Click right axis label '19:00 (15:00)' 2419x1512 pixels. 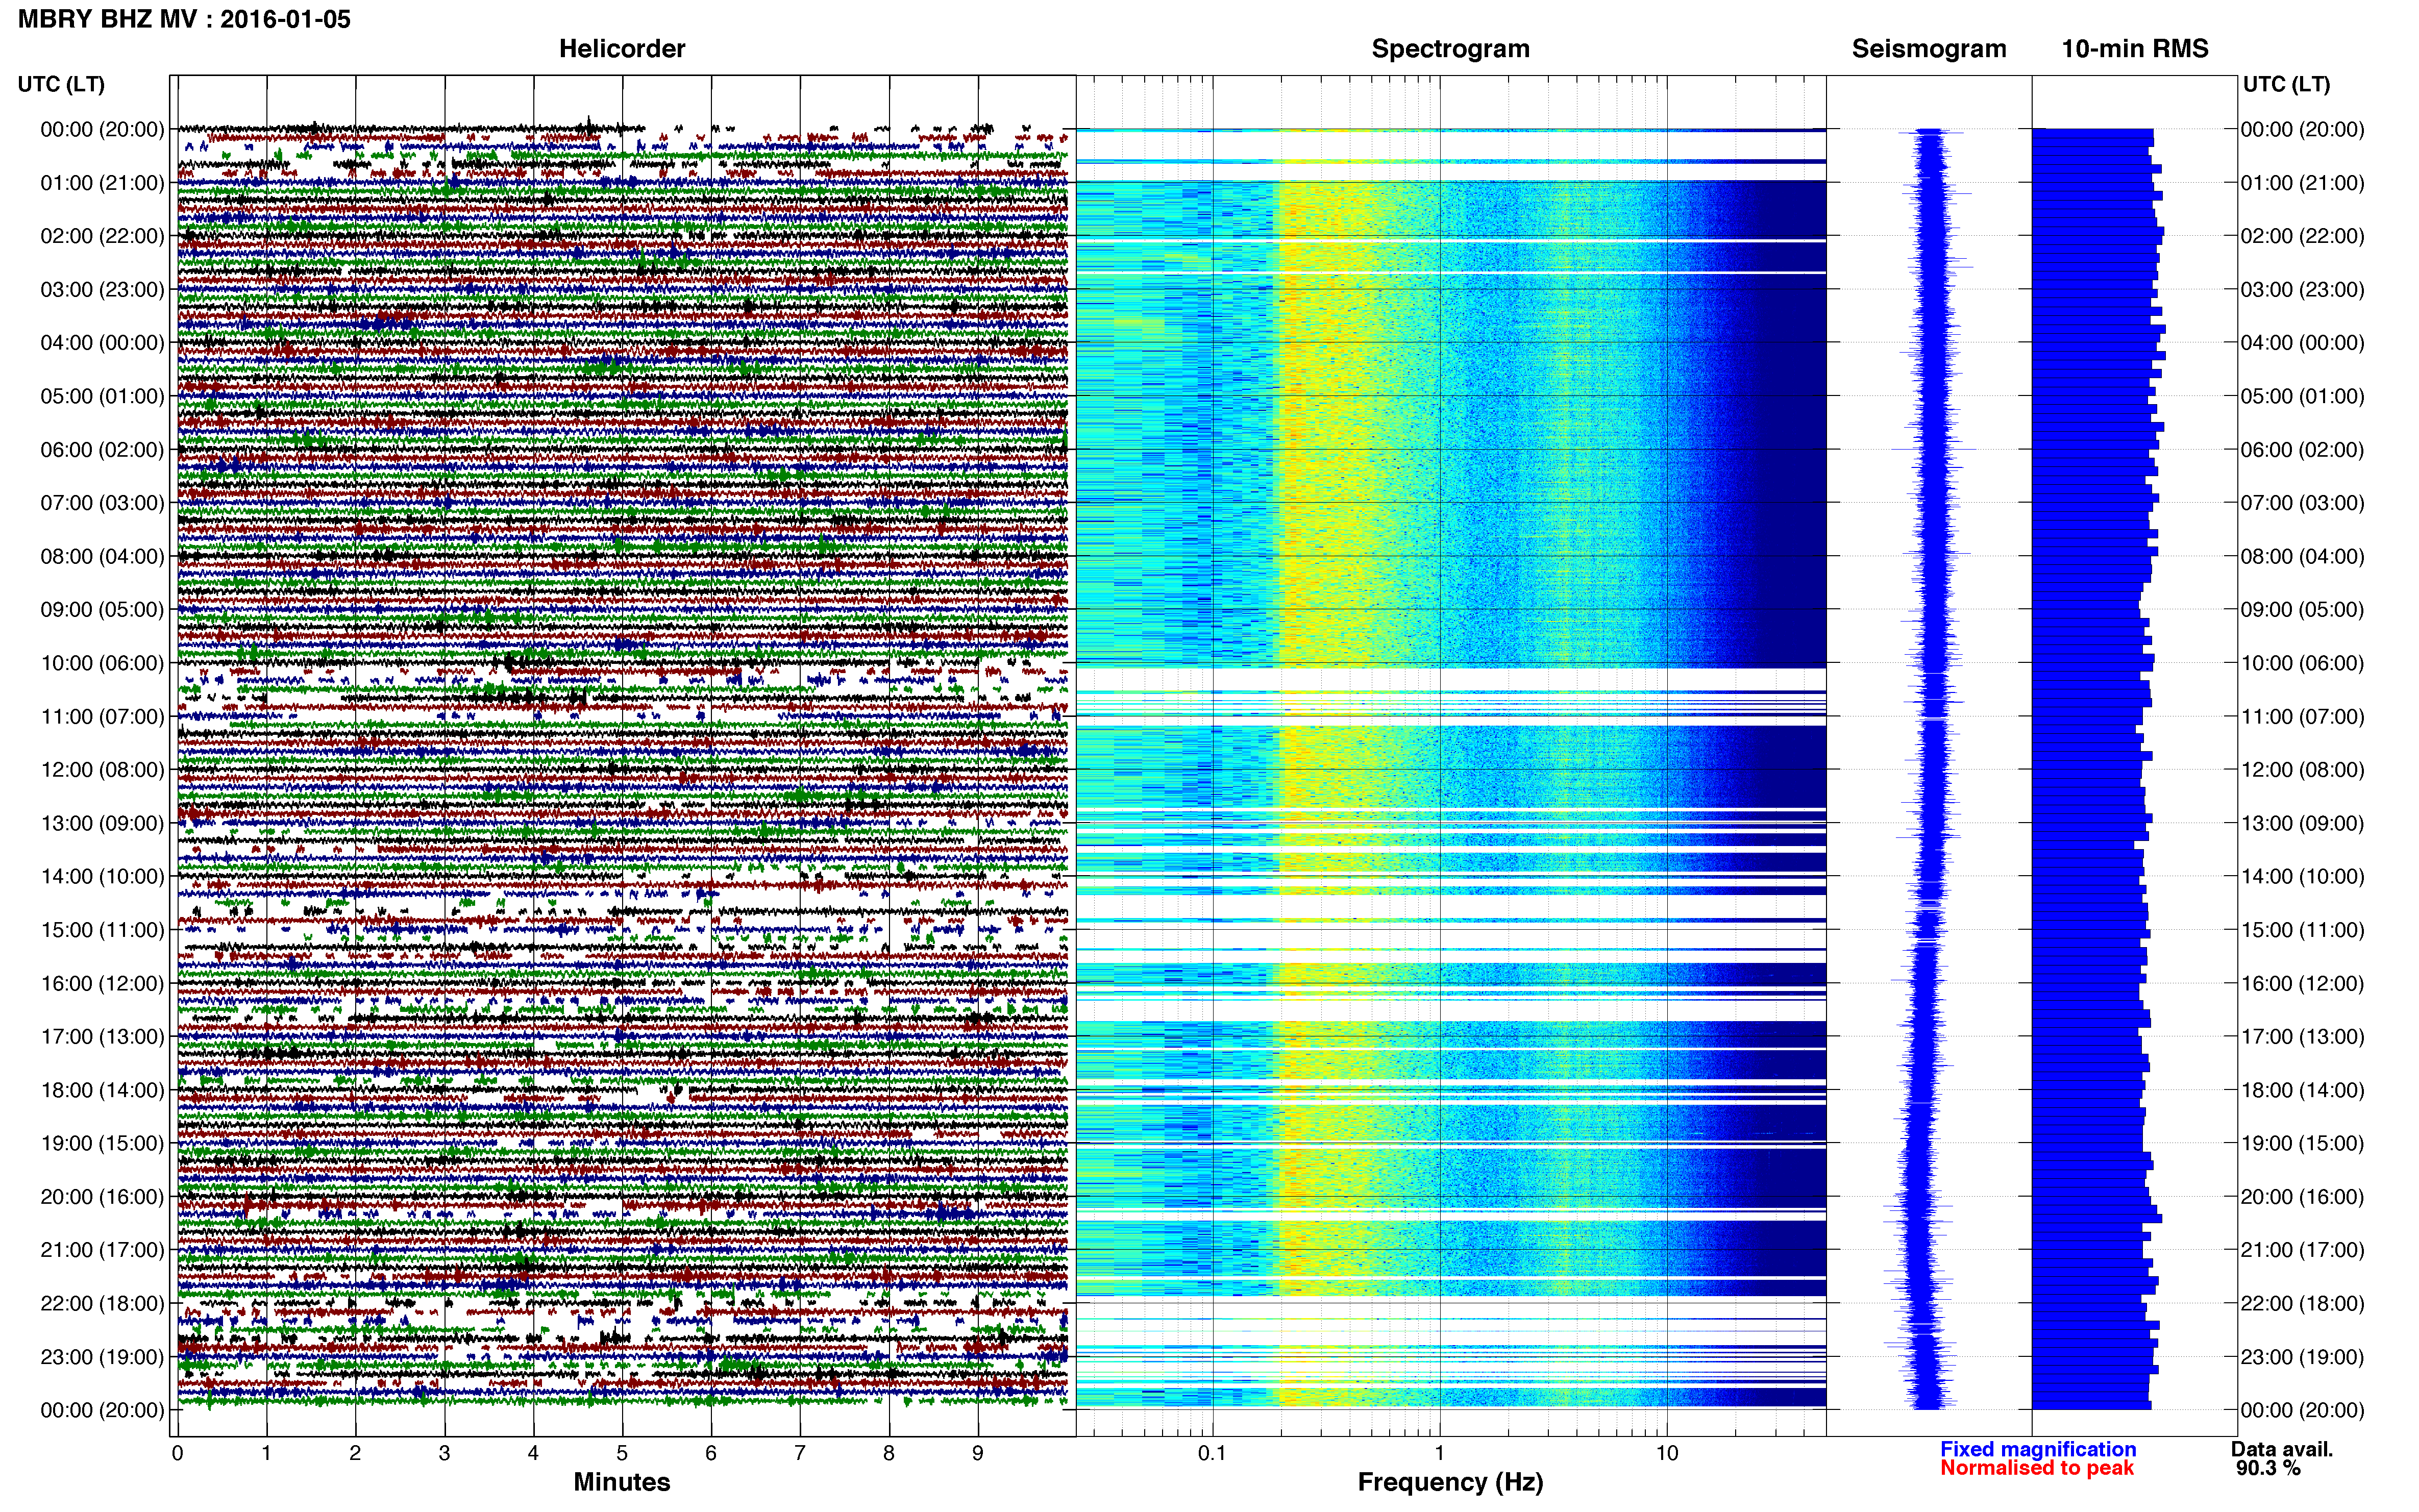tap(2302, 1143)
